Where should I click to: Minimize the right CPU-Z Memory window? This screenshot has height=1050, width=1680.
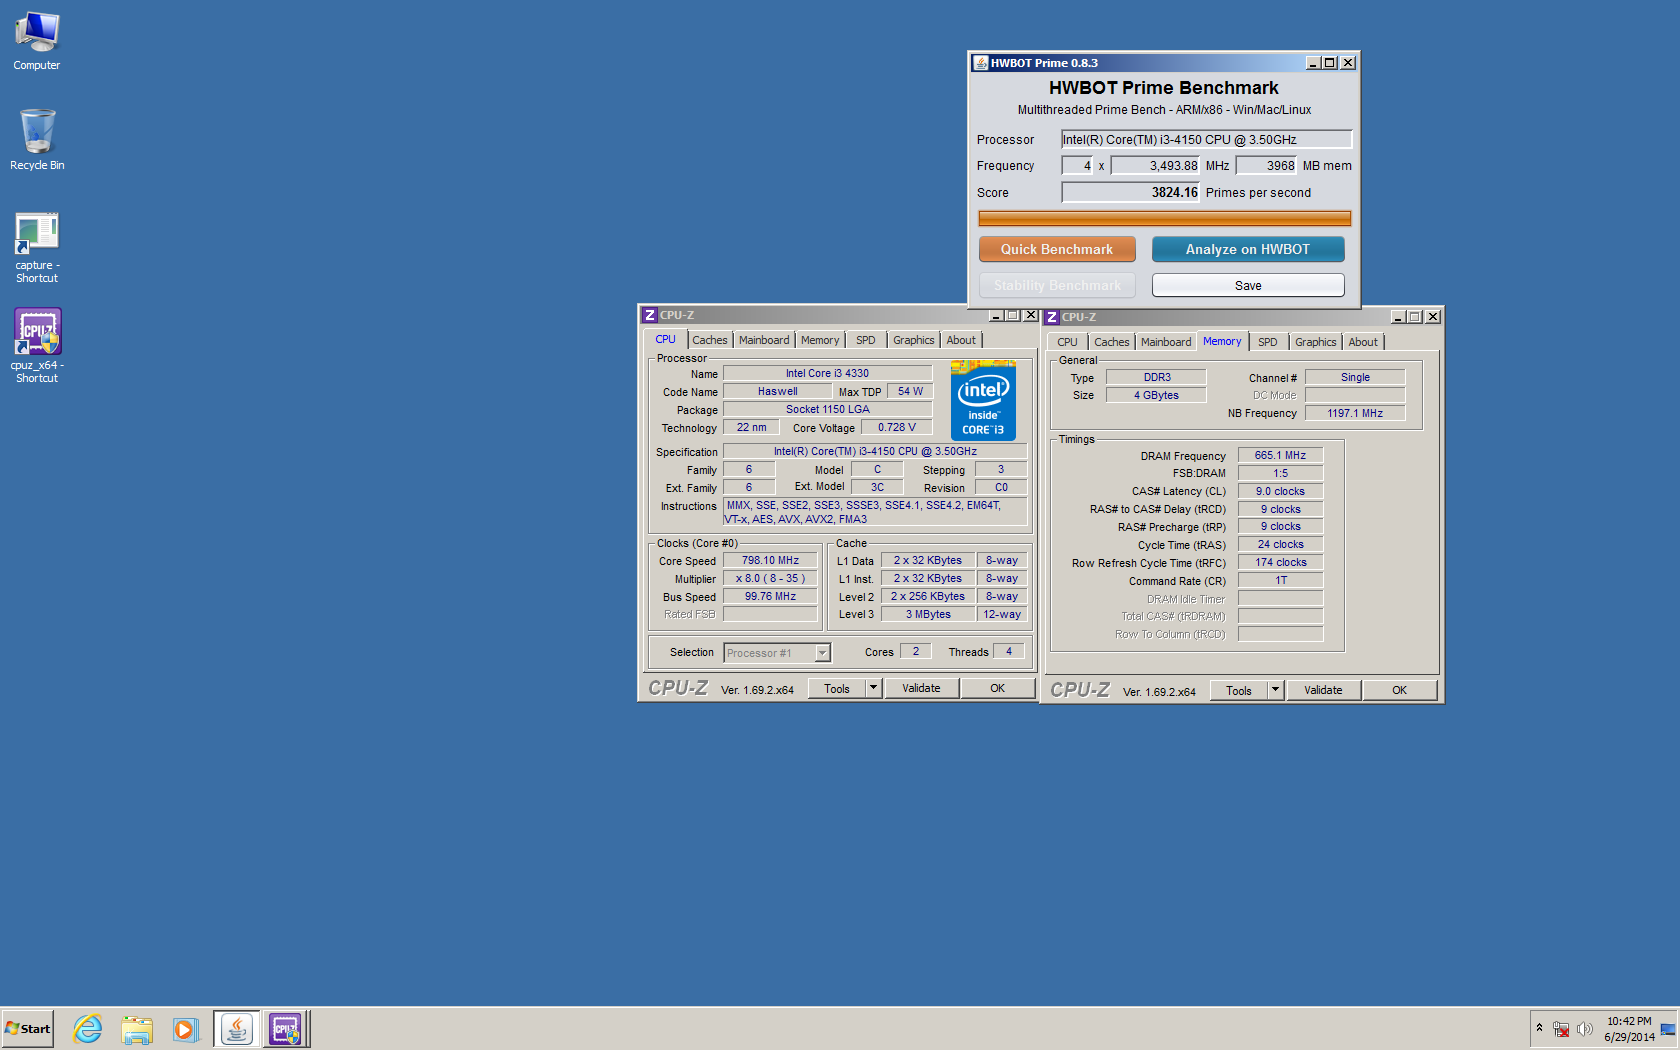pos(1398,317)
